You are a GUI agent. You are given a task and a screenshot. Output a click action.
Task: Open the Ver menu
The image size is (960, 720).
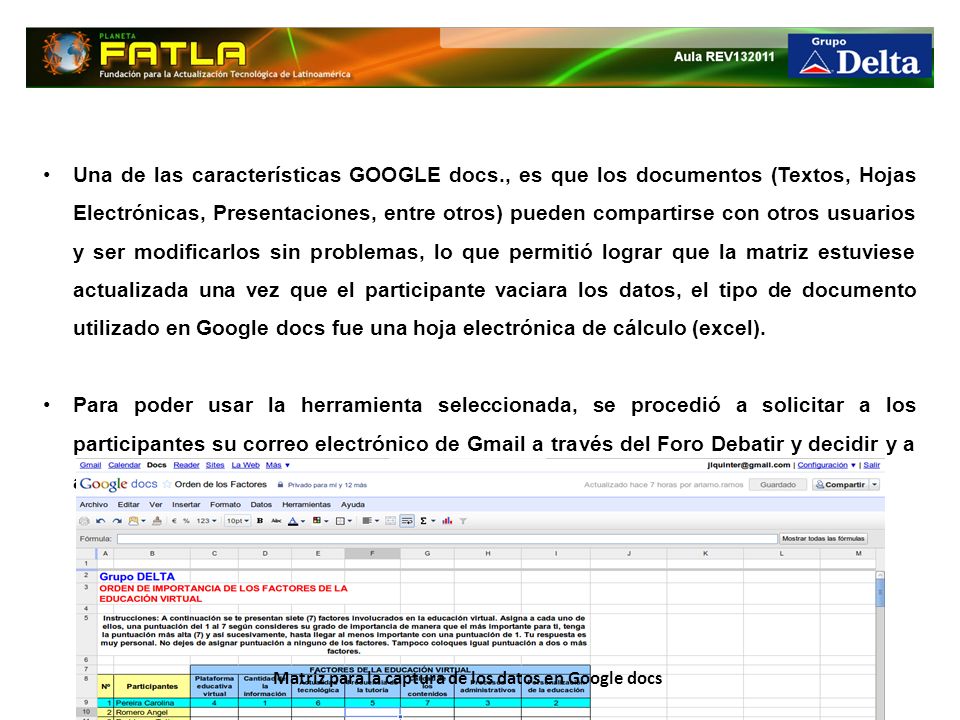156,504
